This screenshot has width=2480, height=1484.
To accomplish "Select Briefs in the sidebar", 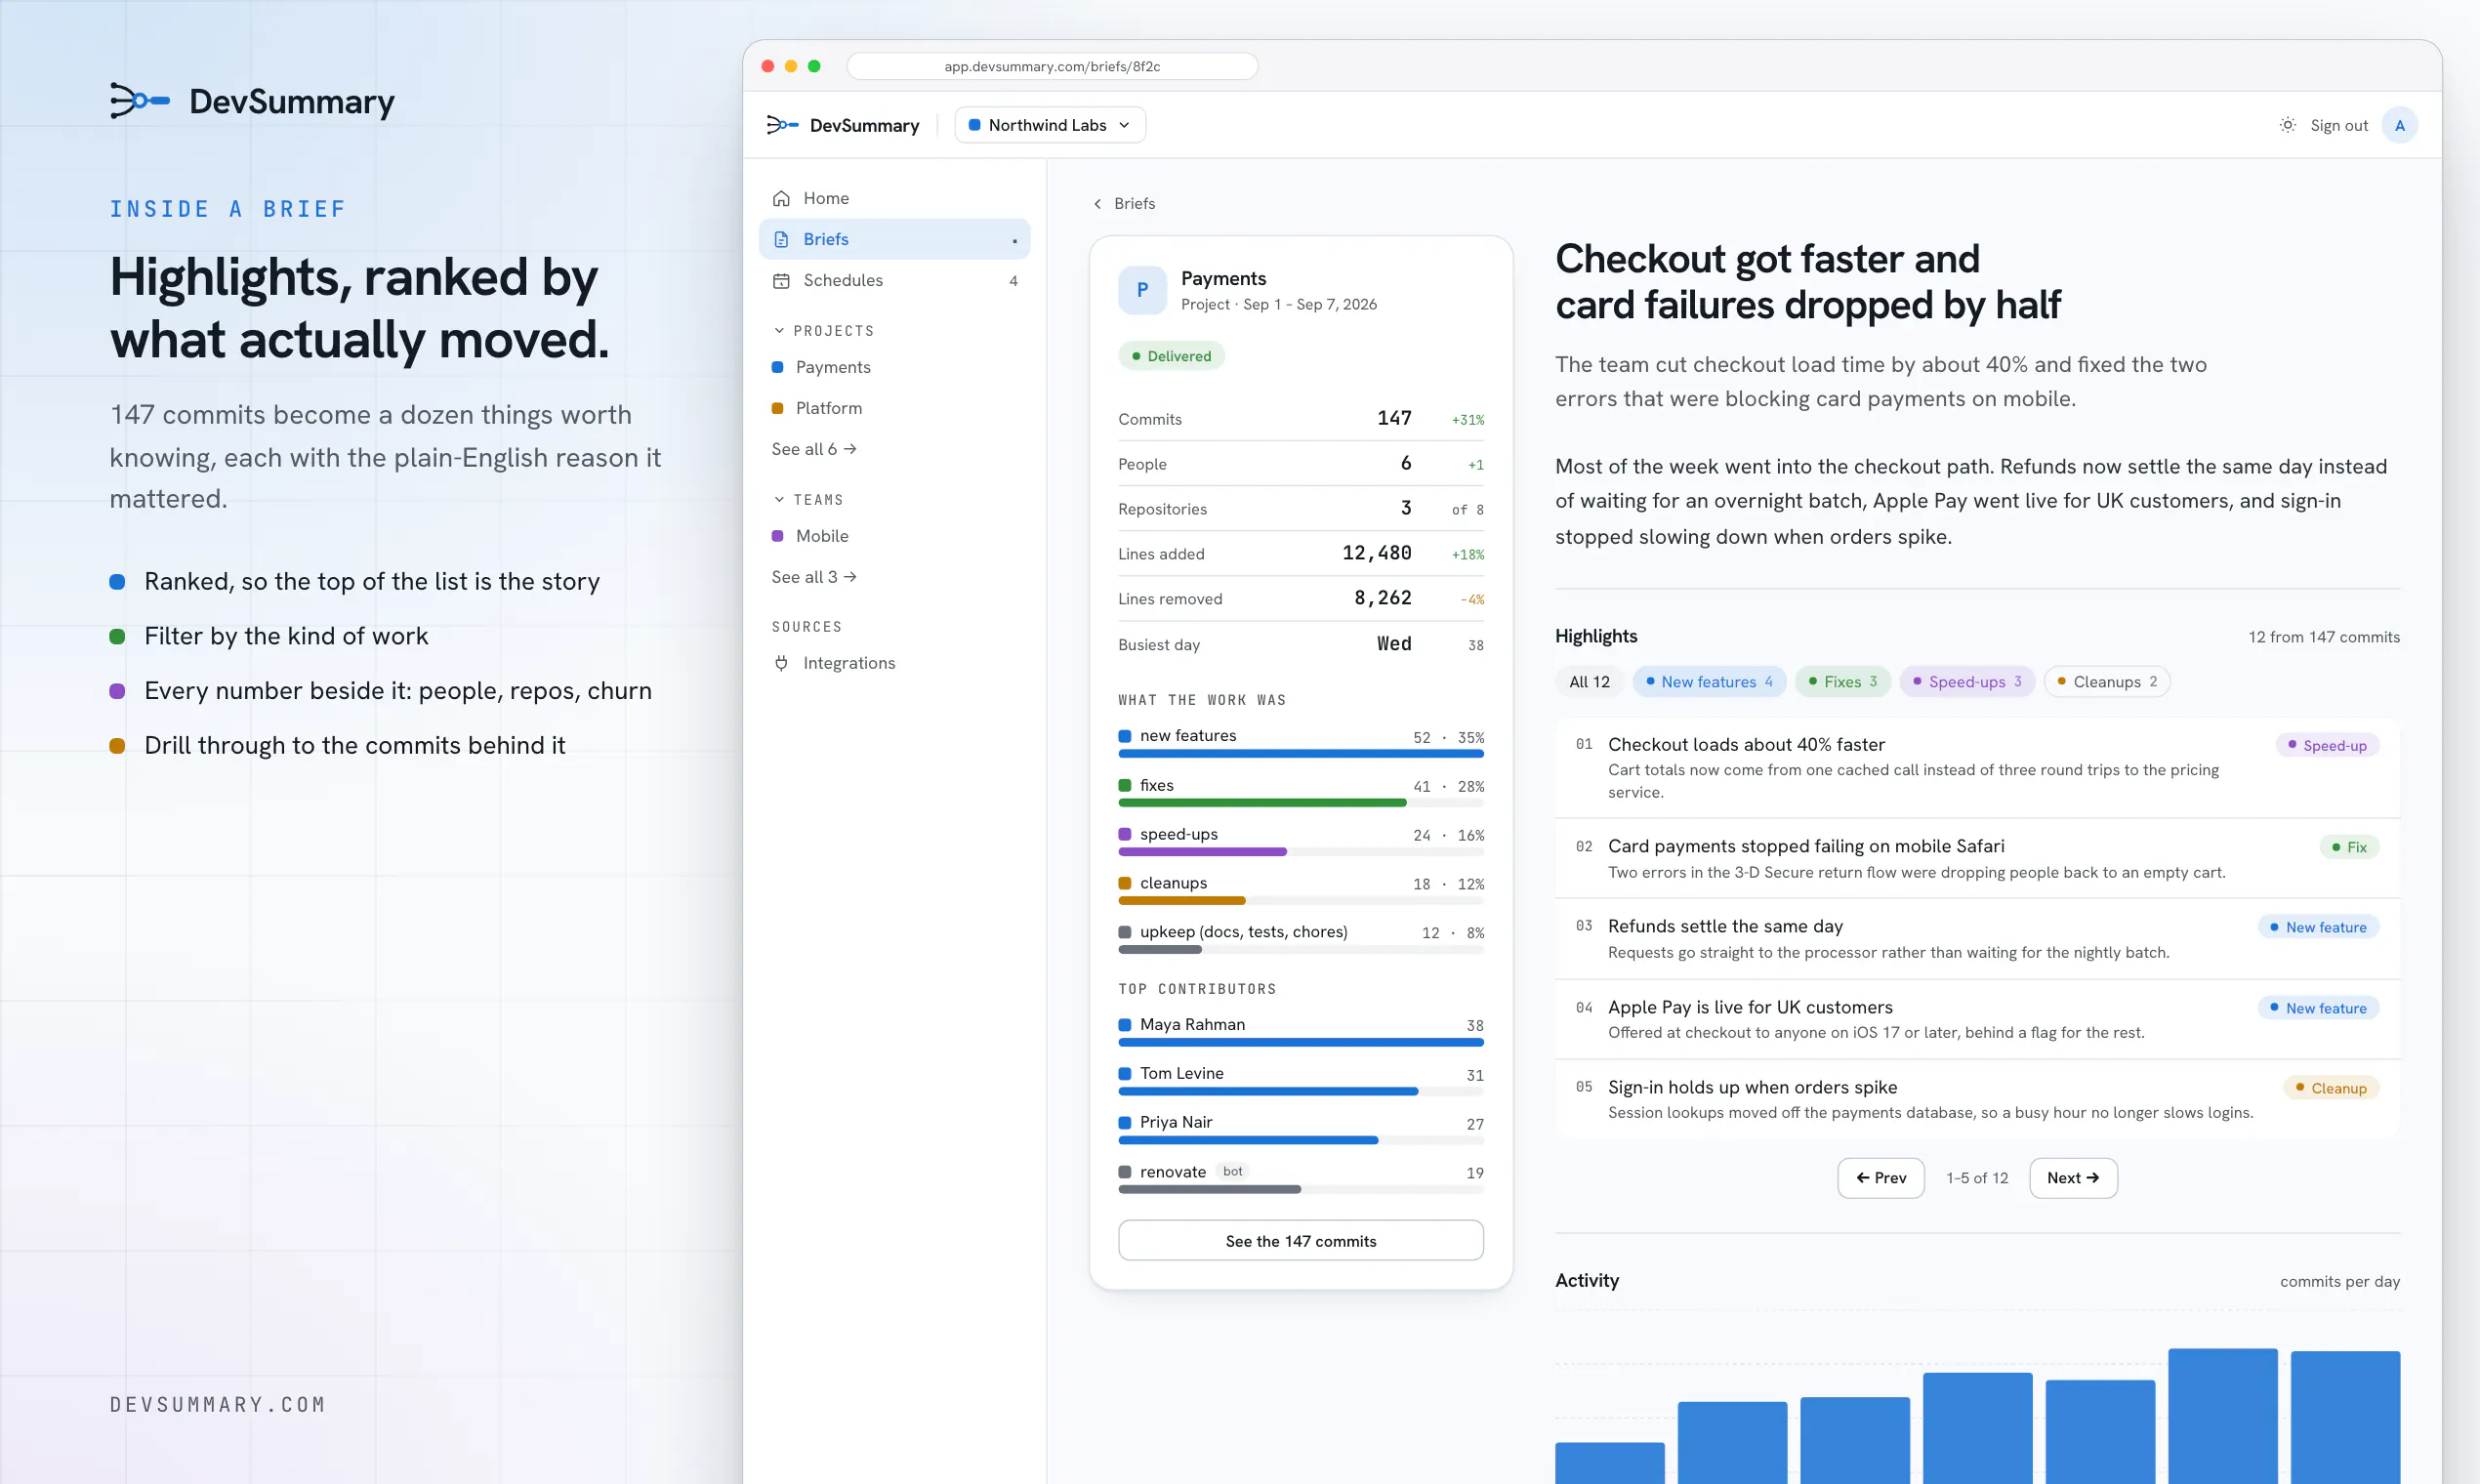I will point(894,239).
